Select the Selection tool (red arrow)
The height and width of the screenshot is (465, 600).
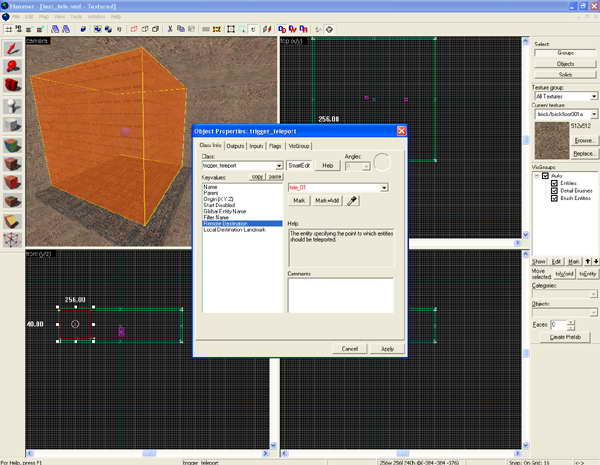[12, 47]
